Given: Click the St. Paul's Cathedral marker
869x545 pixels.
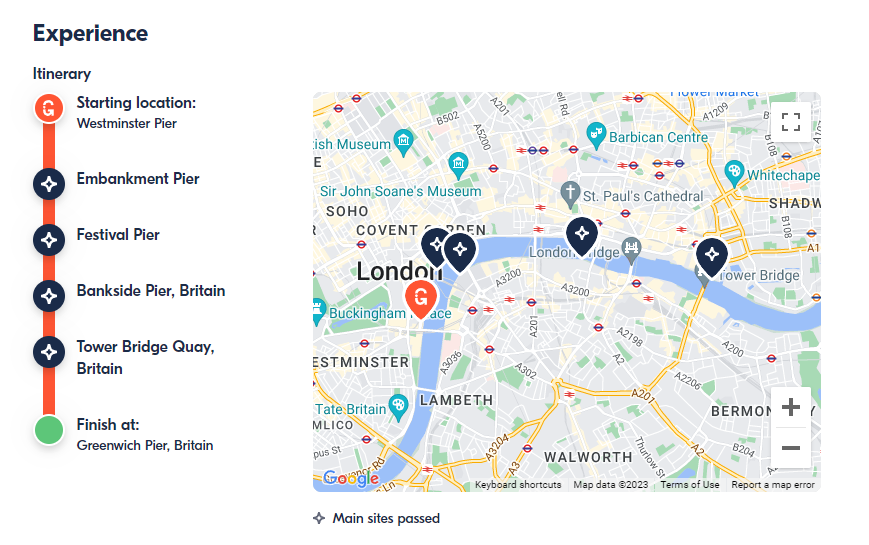Looking at the screenshot, I should (x=570, y=194).
